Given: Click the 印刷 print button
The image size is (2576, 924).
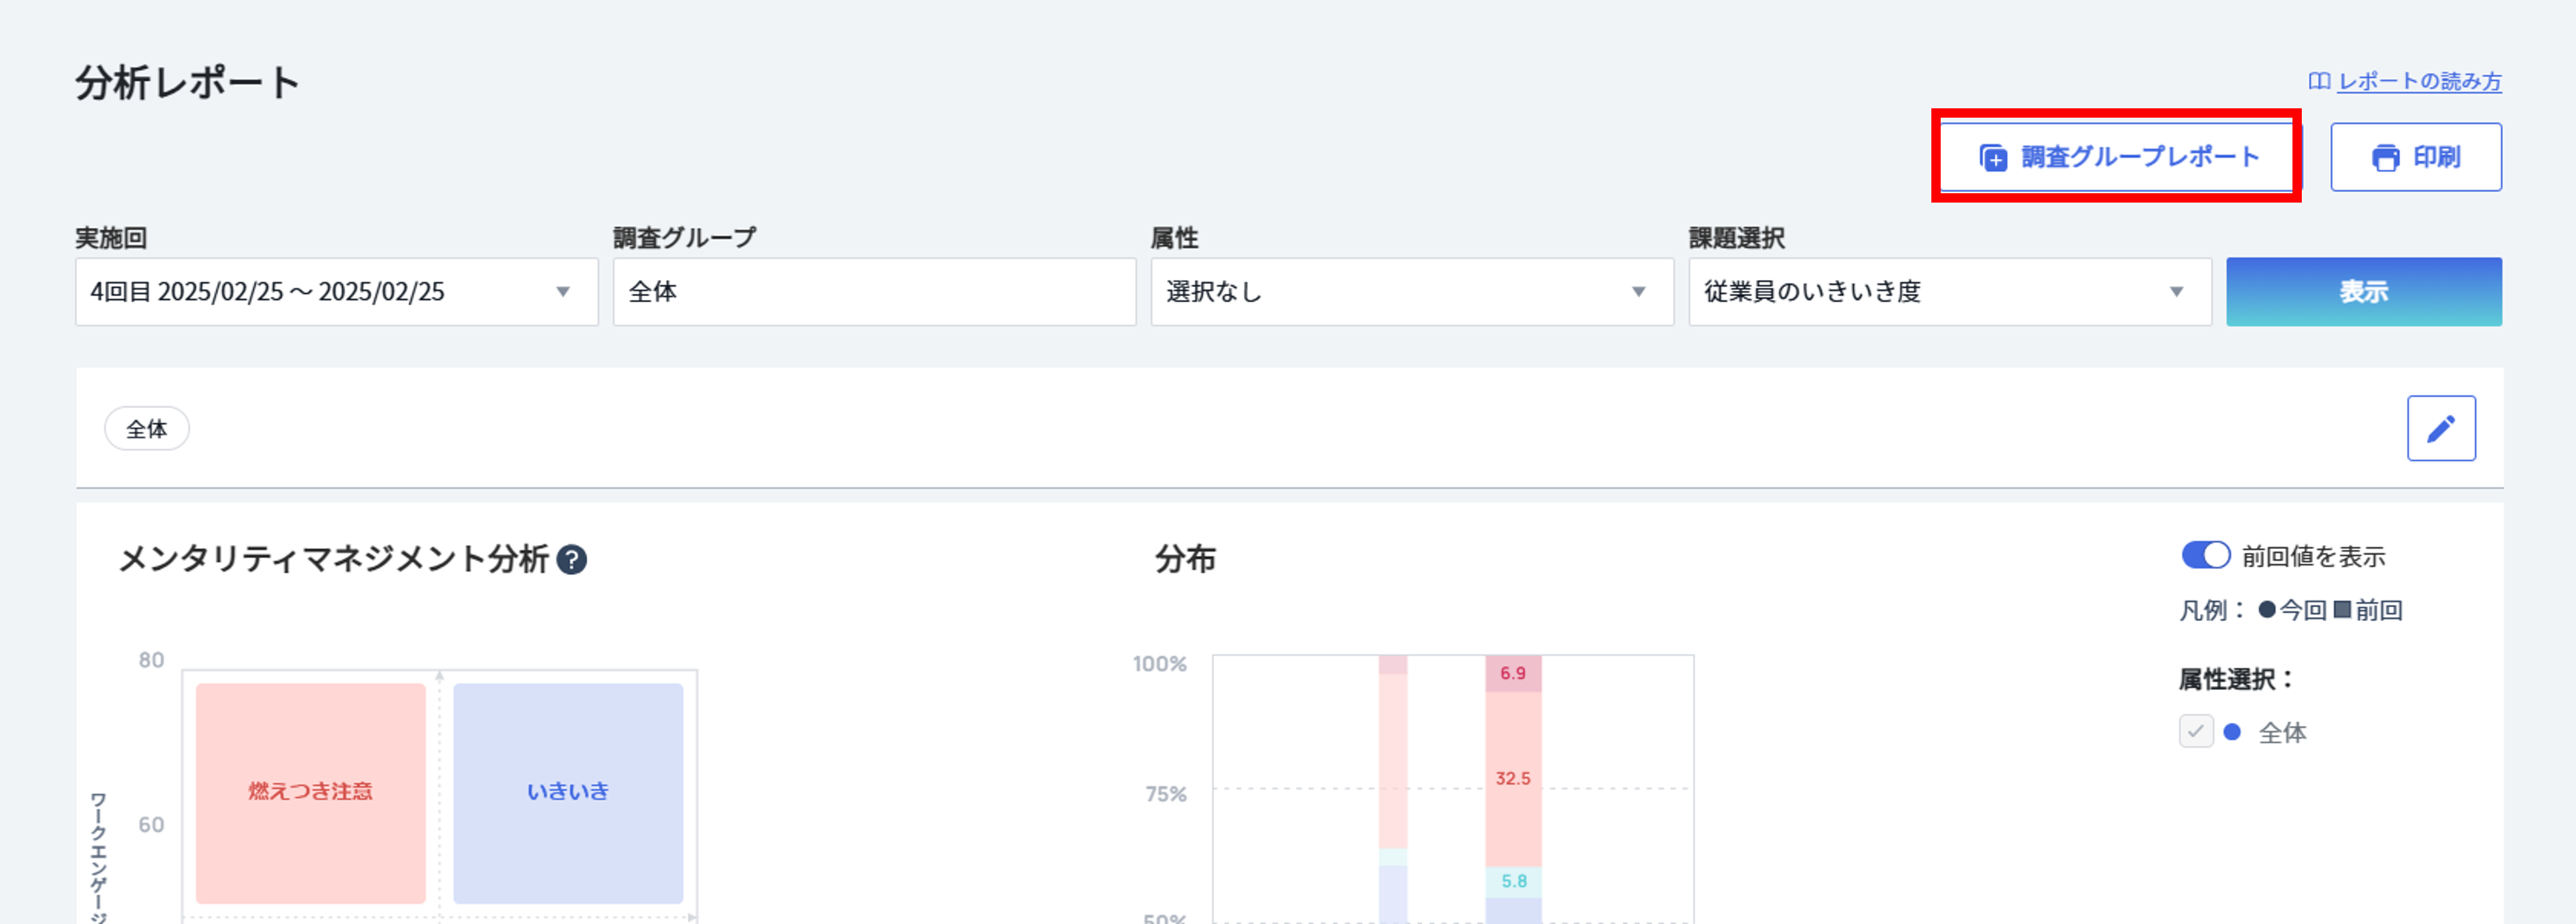Looking at the screenshot, I should coord(2416,157).
